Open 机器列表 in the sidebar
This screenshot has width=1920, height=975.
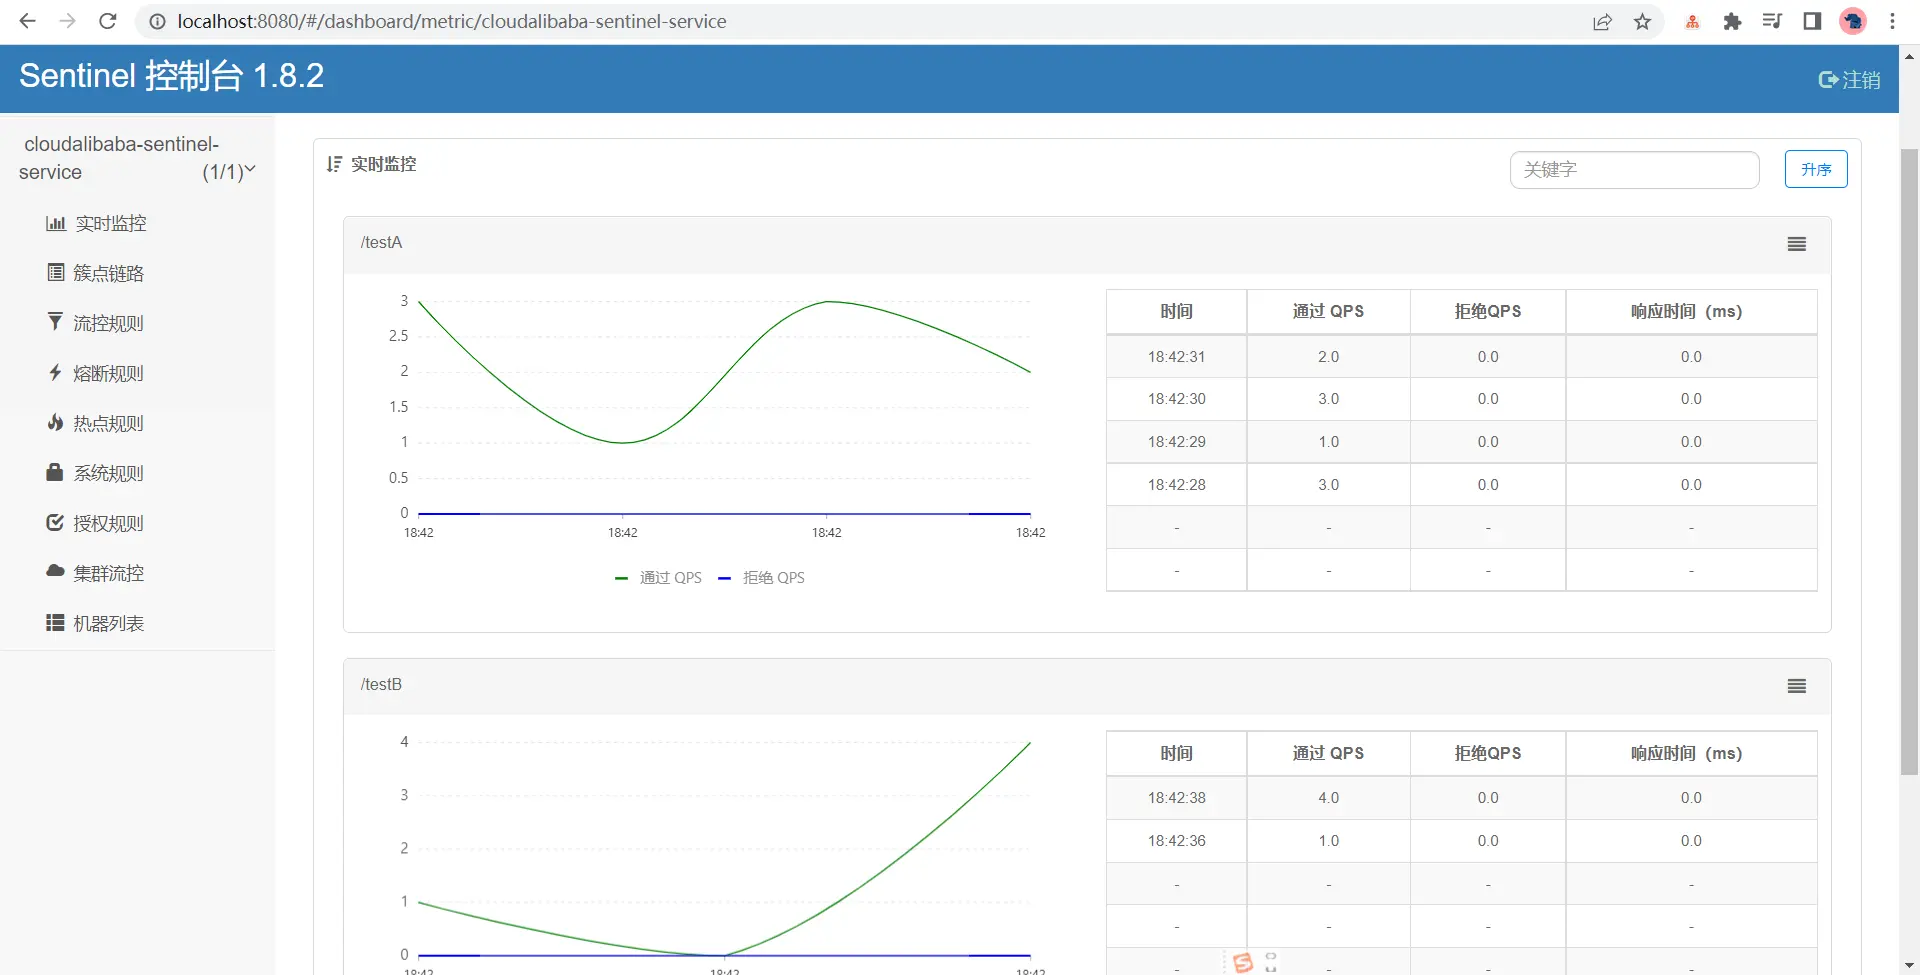109,623
